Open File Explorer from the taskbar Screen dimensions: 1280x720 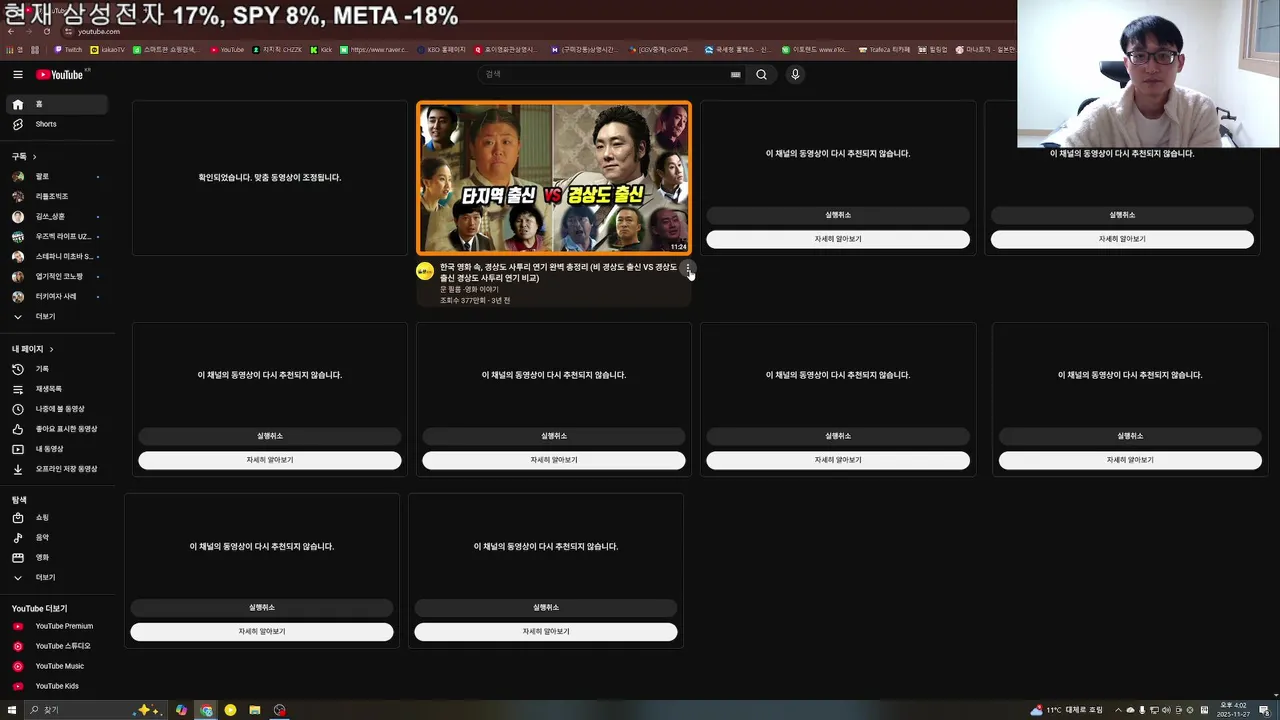(x=255, y=710)
